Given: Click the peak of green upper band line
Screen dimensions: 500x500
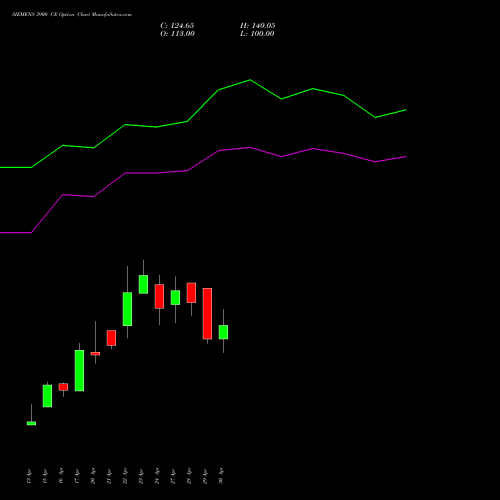Looking at the screenshot, I should [250, 80].
